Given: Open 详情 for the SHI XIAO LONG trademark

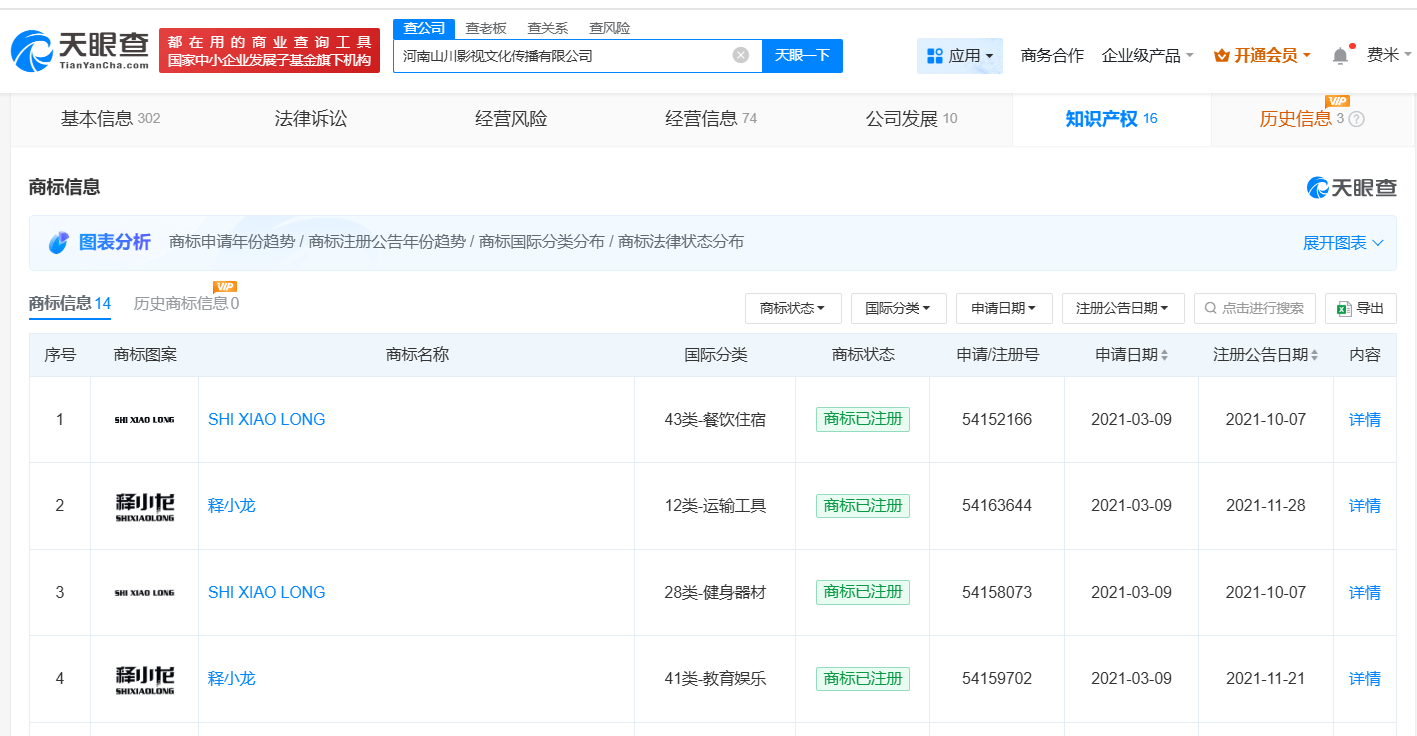Looking at the screenshot, I should 1364,419.
